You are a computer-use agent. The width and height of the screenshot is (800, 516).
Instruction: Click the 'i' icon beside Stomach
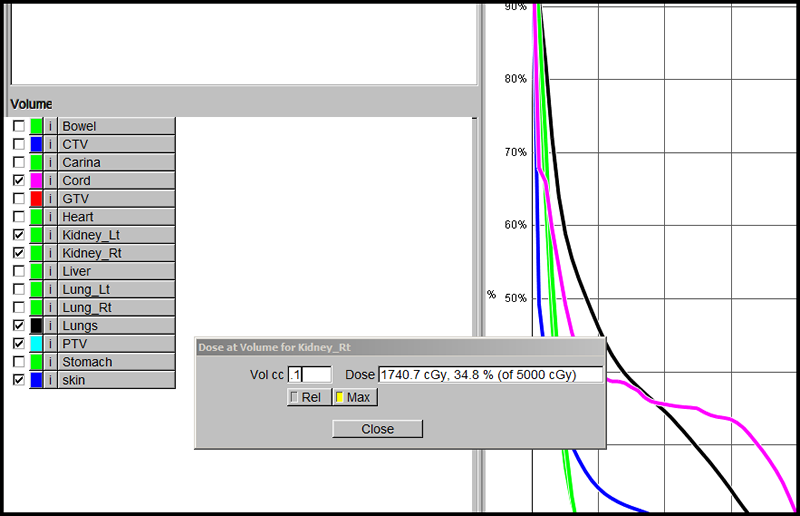(51, 362)
